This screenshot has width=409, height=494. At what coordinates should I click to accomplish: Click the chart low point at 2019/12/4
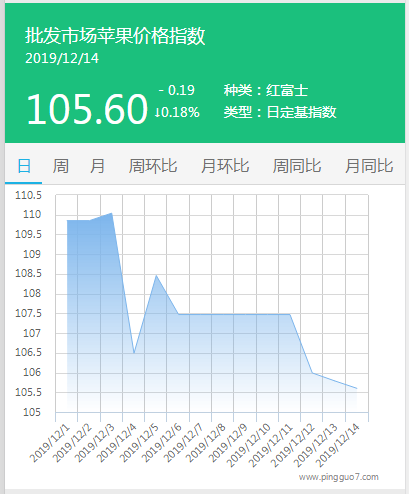(x=134, y=353)
